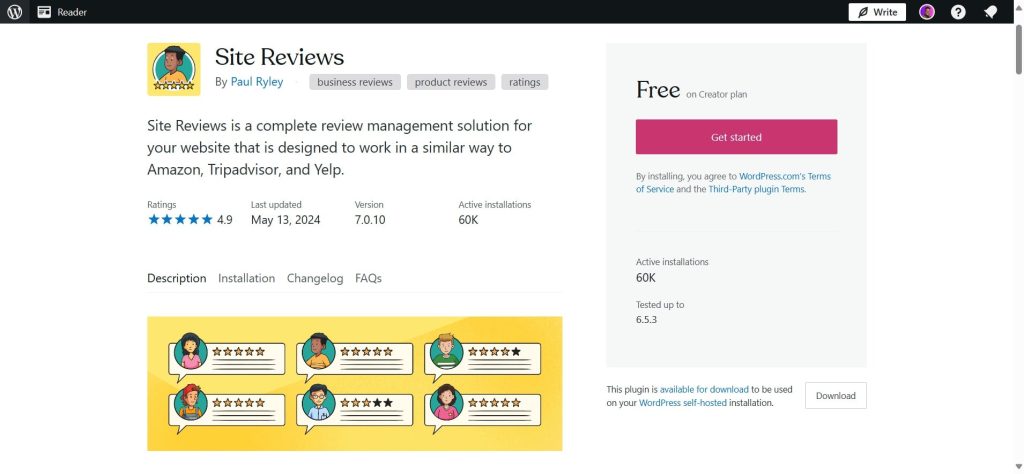Click the May 13, 2024 date
The height and width of the screenshot is (474, 1024).
tap(285, 220)
